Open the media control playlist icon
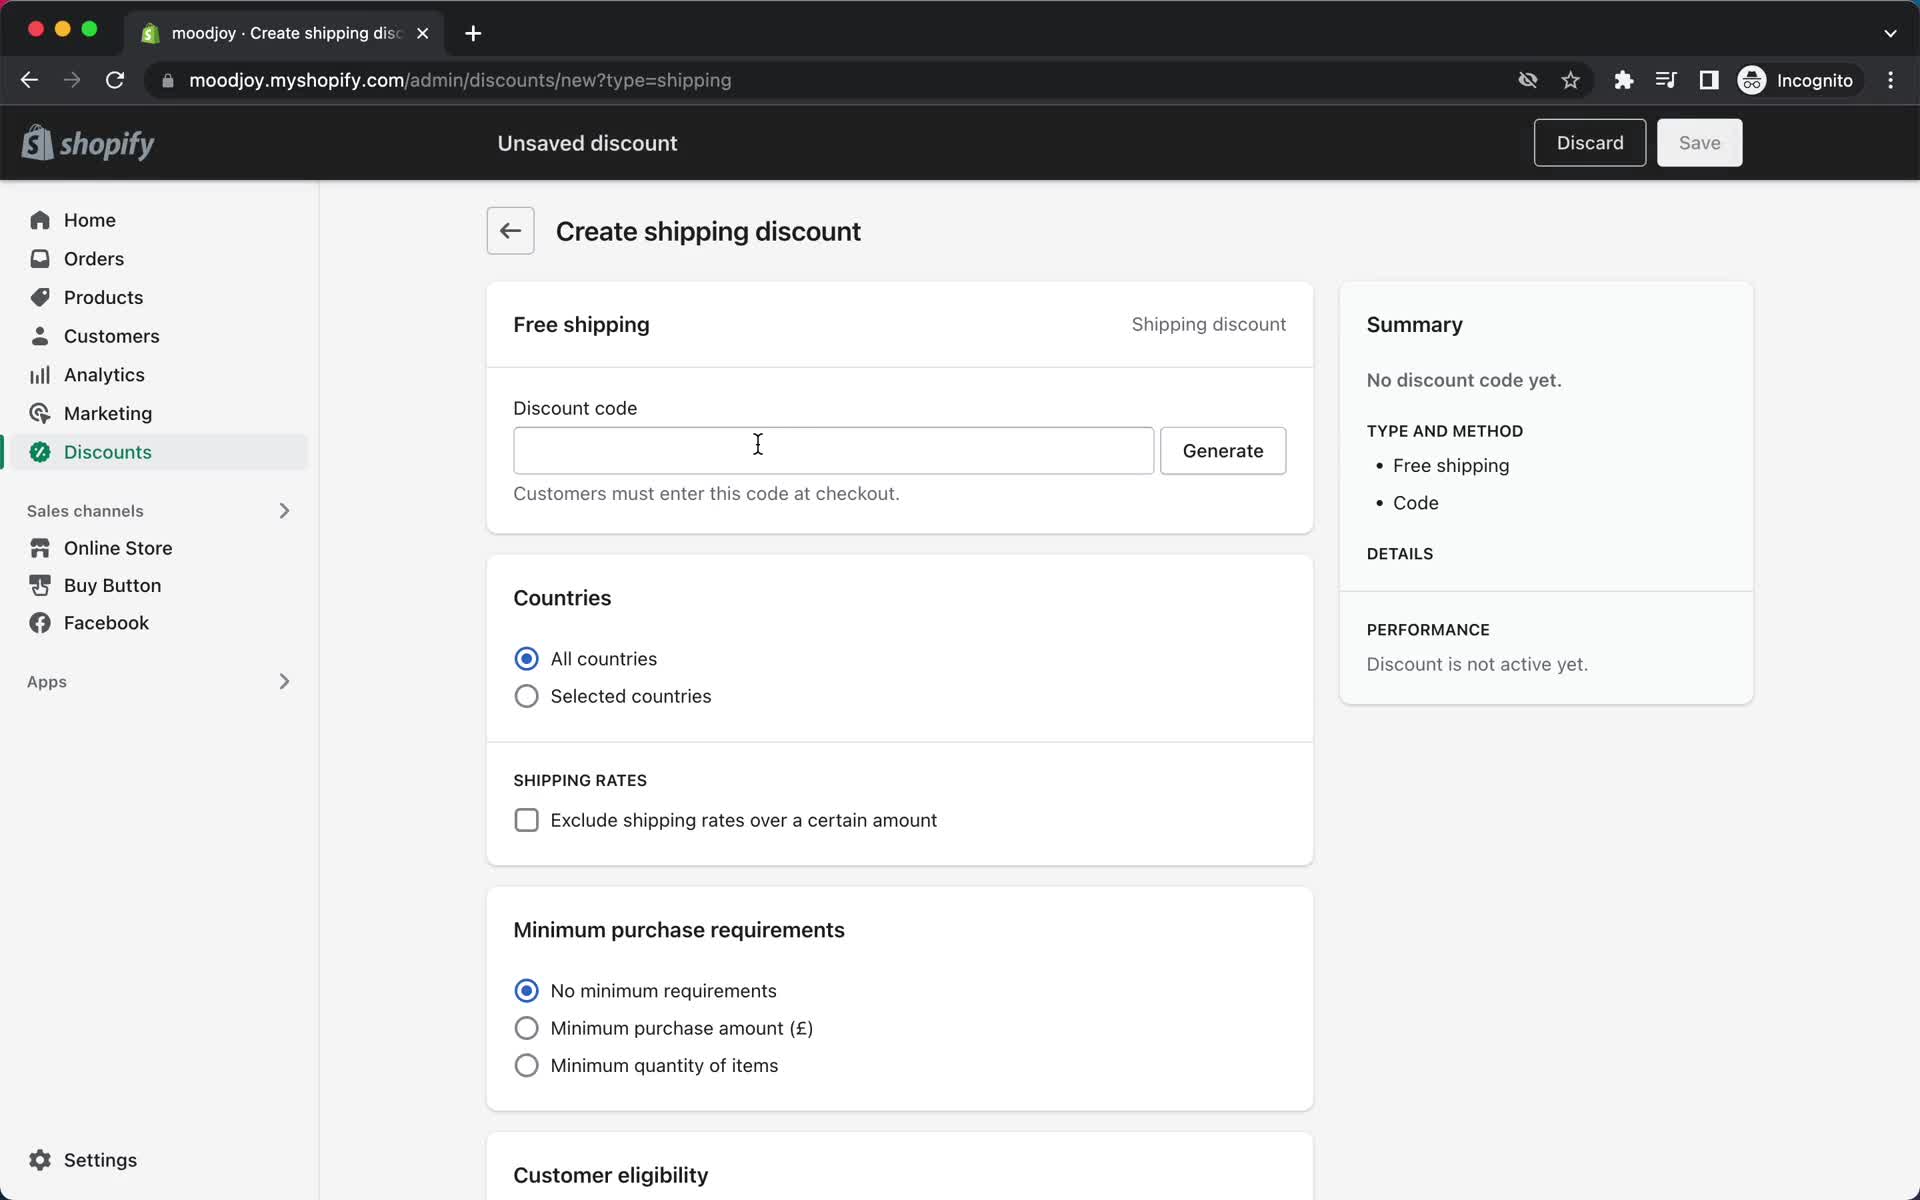Image resolution: width=1920 pixels, height=1200 pixels. point(1666,80)
